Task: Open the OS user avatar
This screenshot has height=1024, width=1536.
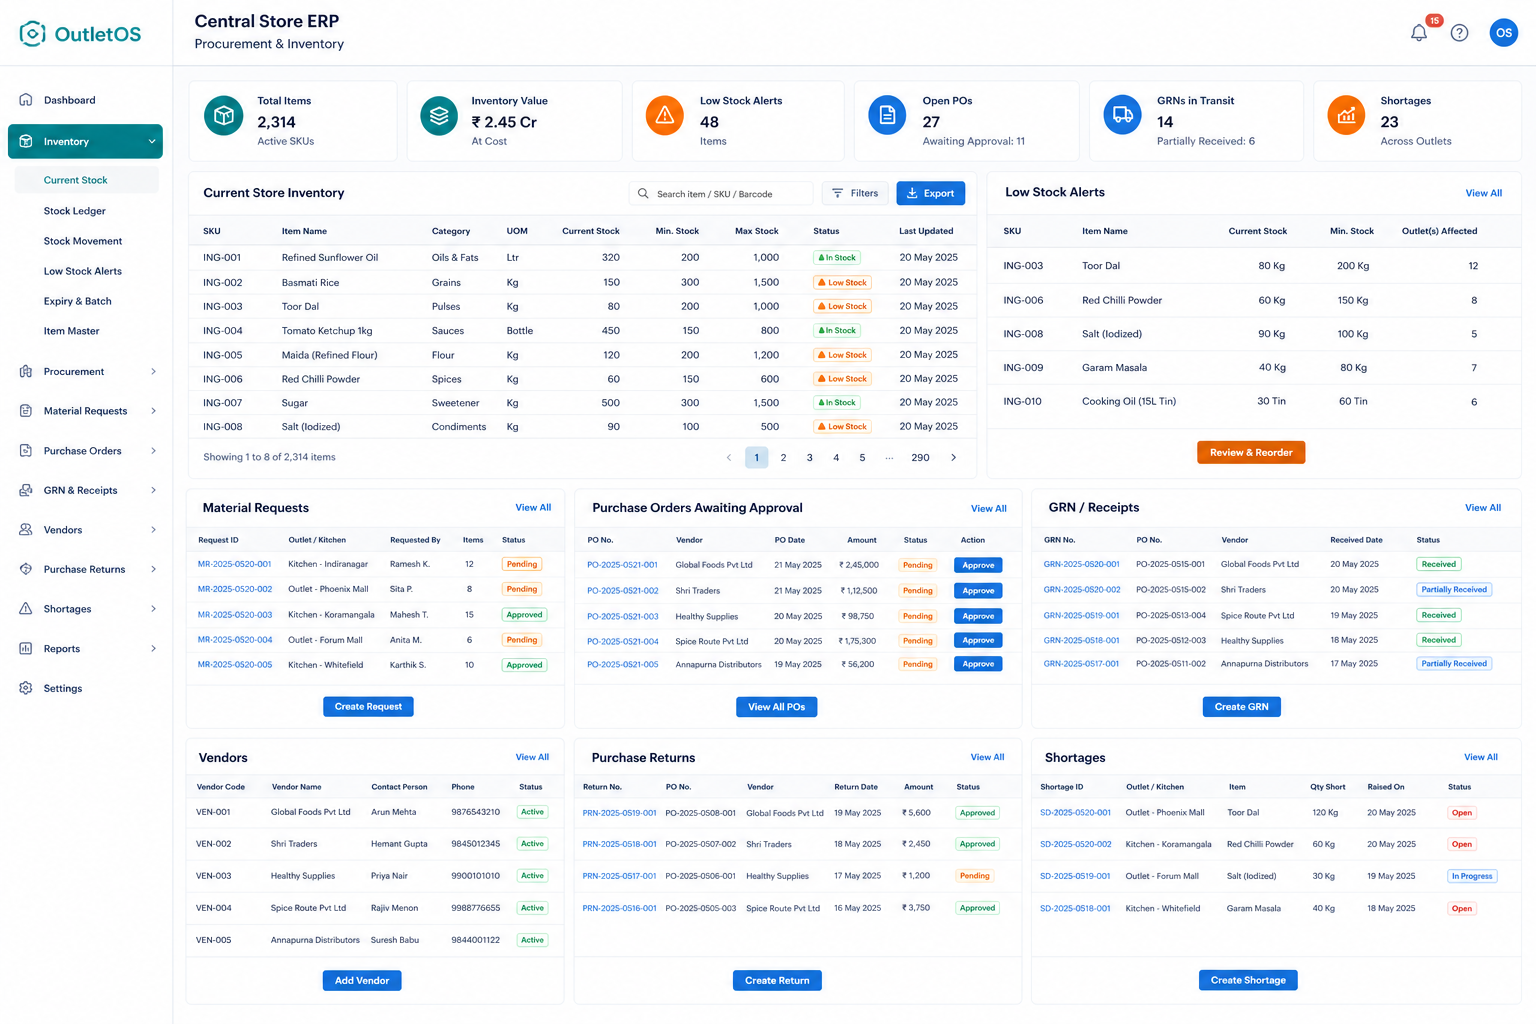Action: (1504, 33)
